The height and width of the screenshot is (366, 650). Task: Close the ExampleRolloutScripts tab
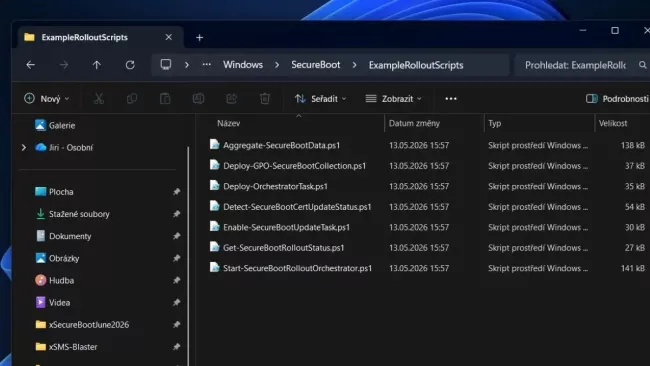coord(169,37)
